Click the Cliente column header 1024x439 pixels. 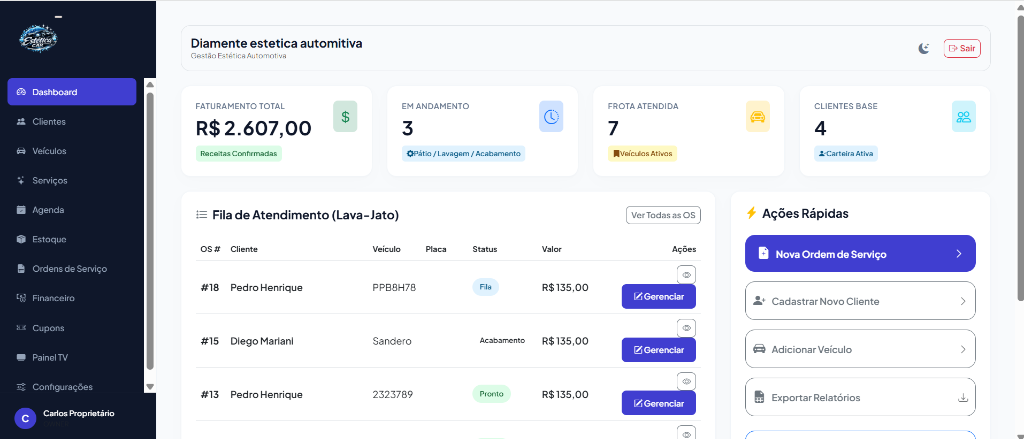coord(244,249)
